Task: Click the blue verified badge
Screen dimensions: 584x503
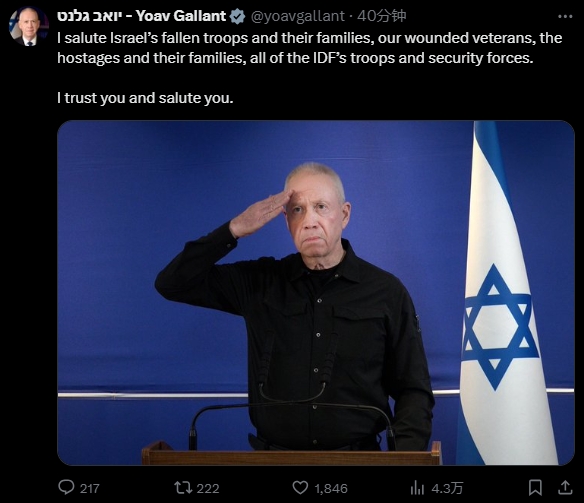Action: [237, 16]
